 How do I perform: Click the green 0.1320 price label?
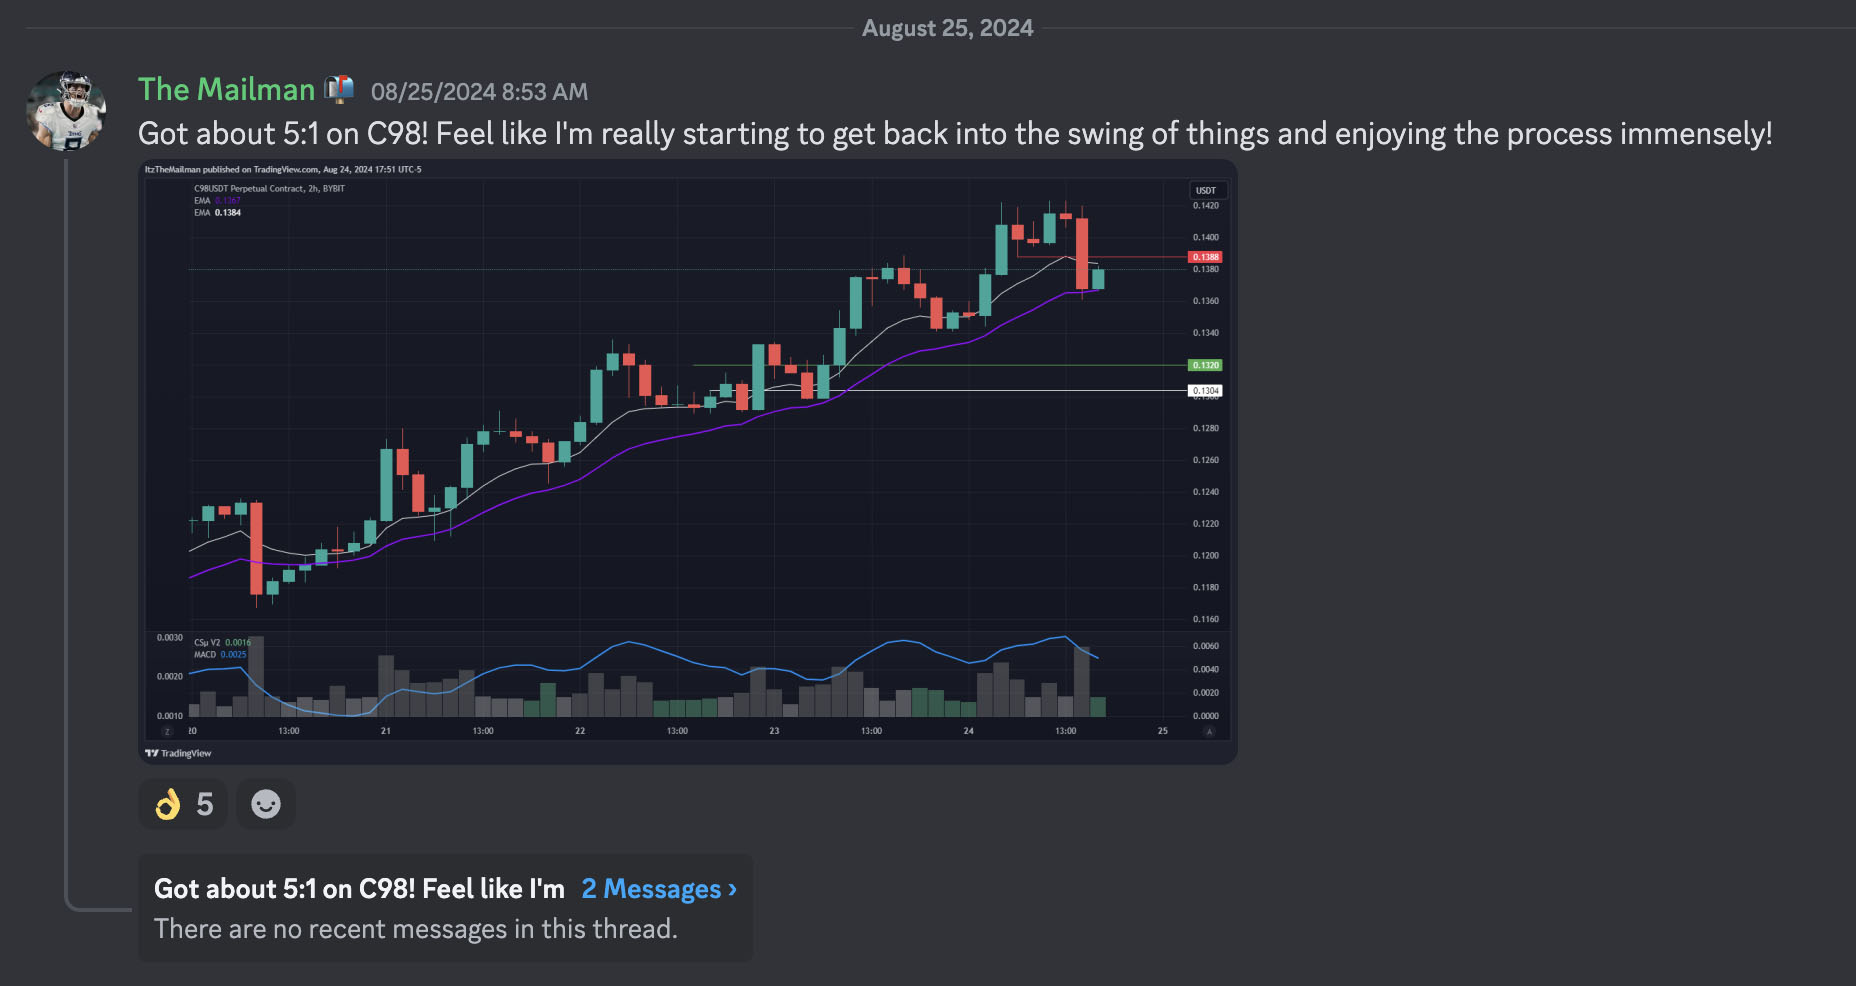coord(1205,365)
